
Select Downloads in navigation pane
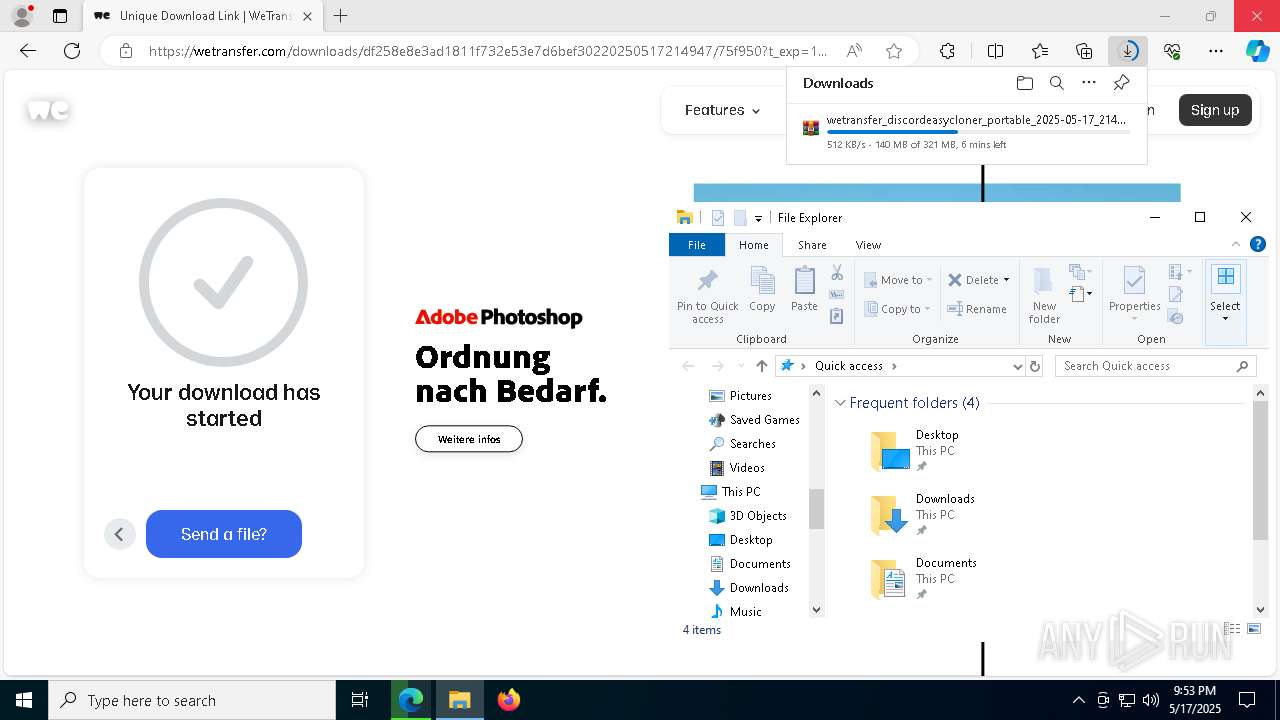coord(759,588)
